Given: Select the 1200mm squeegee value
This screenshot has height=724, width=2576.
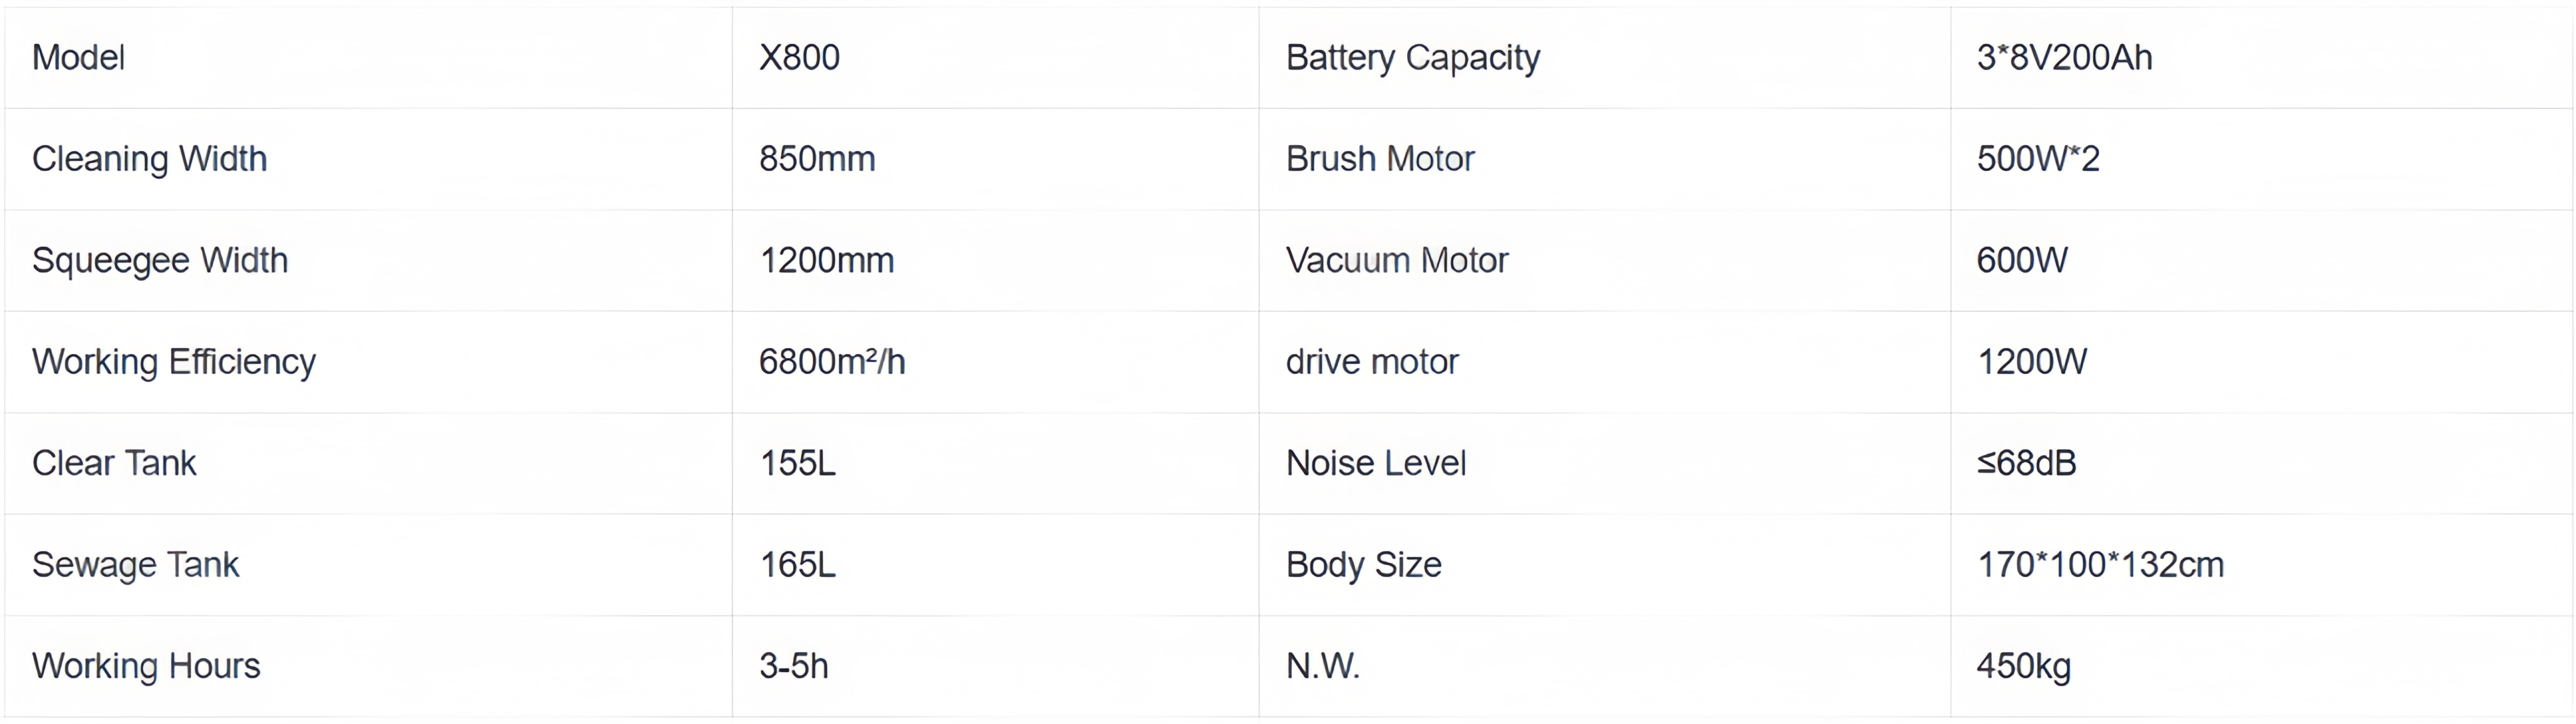Looking at the screenshot, I should click(827, 261).
